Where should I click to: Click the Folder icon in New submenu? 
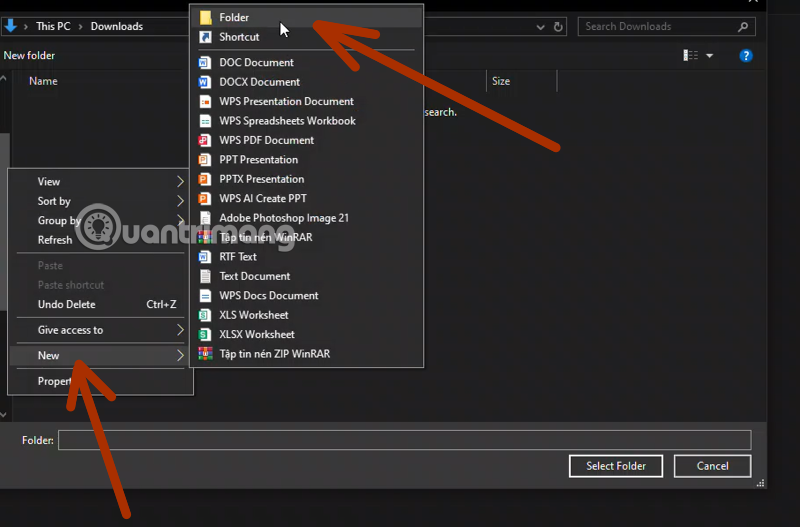[205, 17]
